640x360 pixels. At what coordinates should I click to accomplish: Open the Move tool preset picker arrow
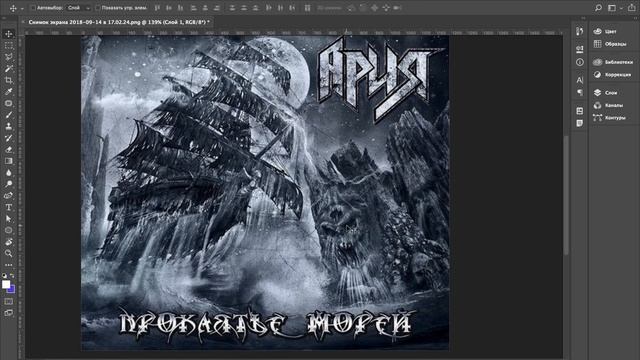point(22,8)
